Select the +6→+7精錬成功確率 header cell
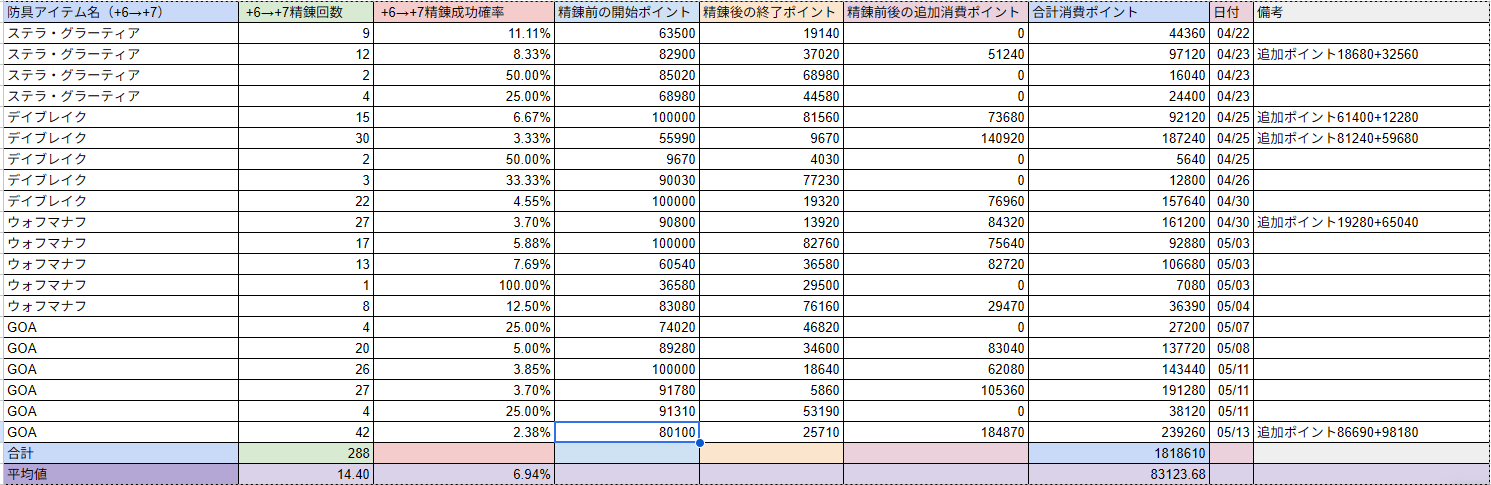 point(465,13)
